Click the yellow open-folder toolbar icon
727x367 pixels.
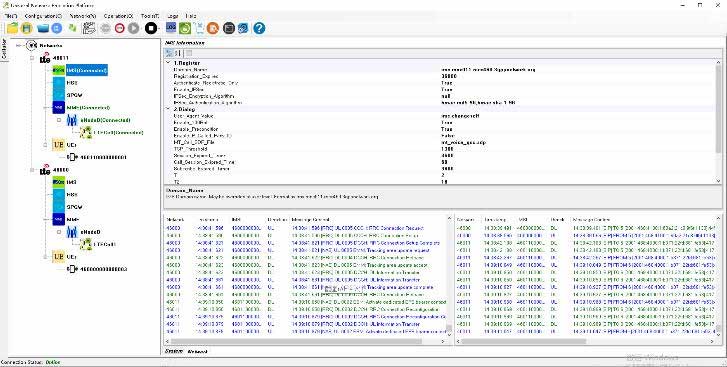pos(12,28)
